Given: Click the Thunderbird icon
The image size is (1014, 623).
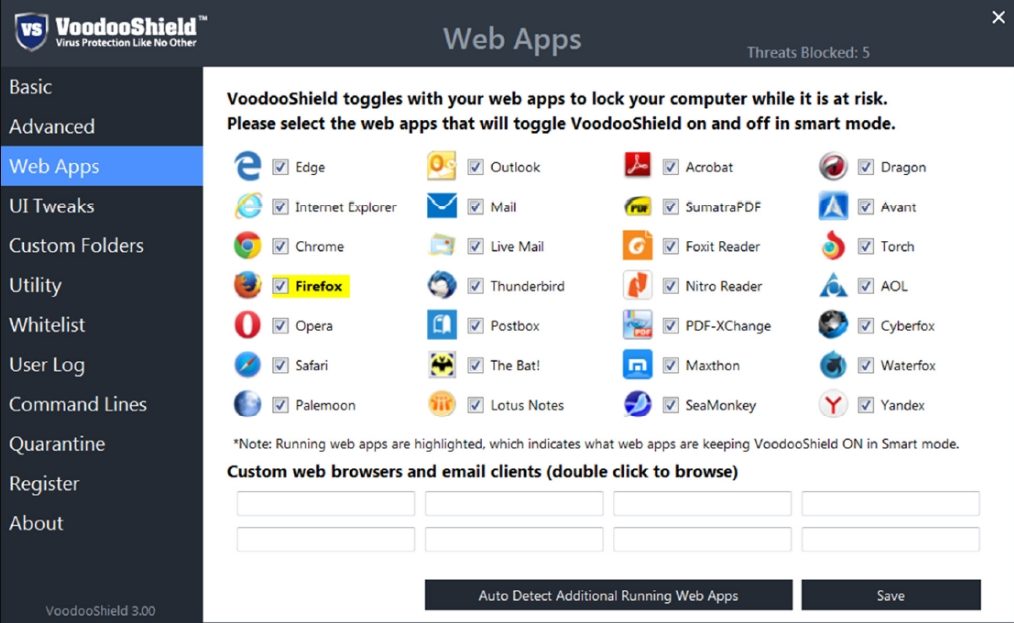Looking at the screenshot, I should [442, 285].
